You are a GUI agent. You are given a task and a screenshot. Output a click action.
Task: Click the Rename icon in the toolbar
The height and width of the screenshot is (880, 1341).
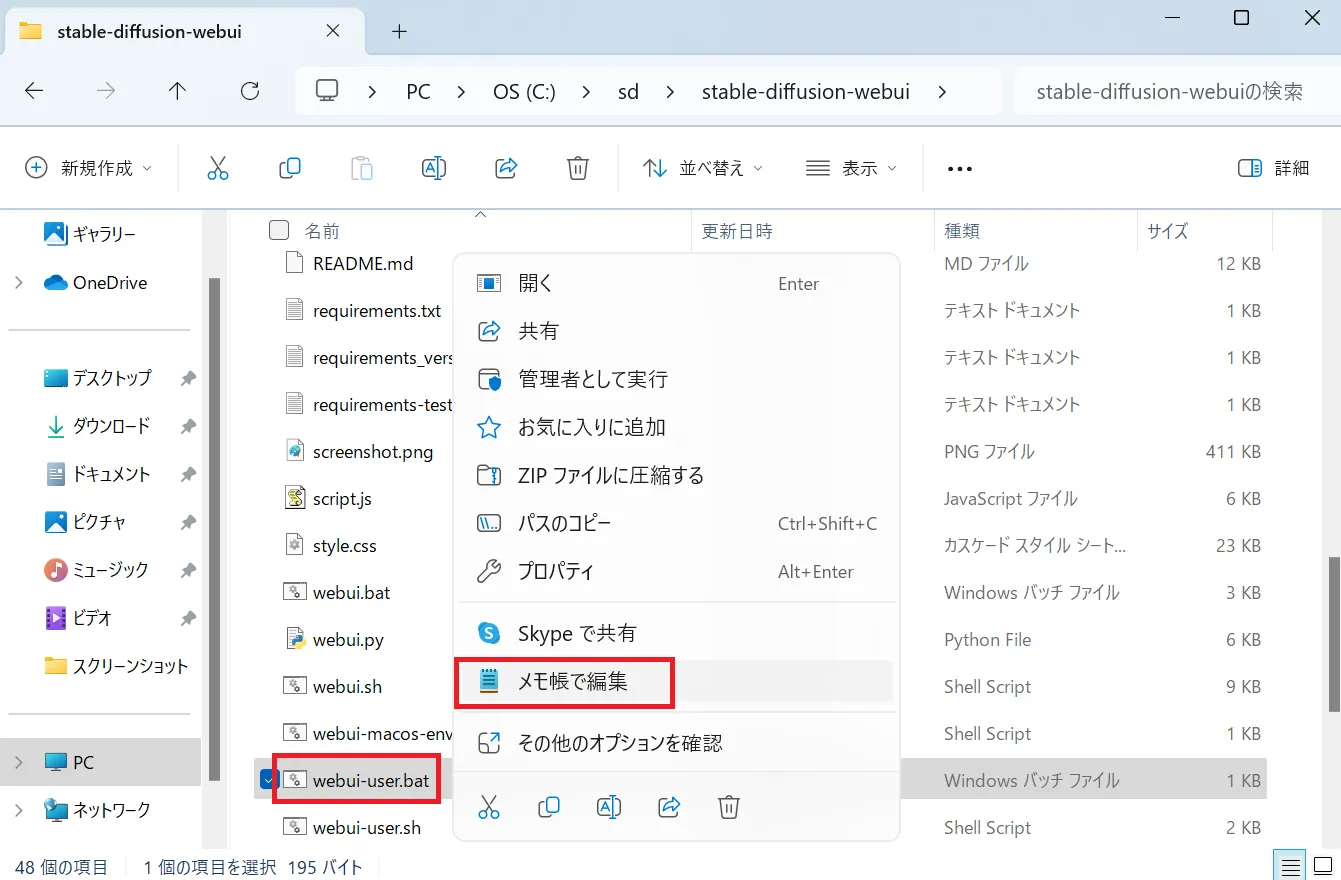pyautogui.click(x=433, y=168)
